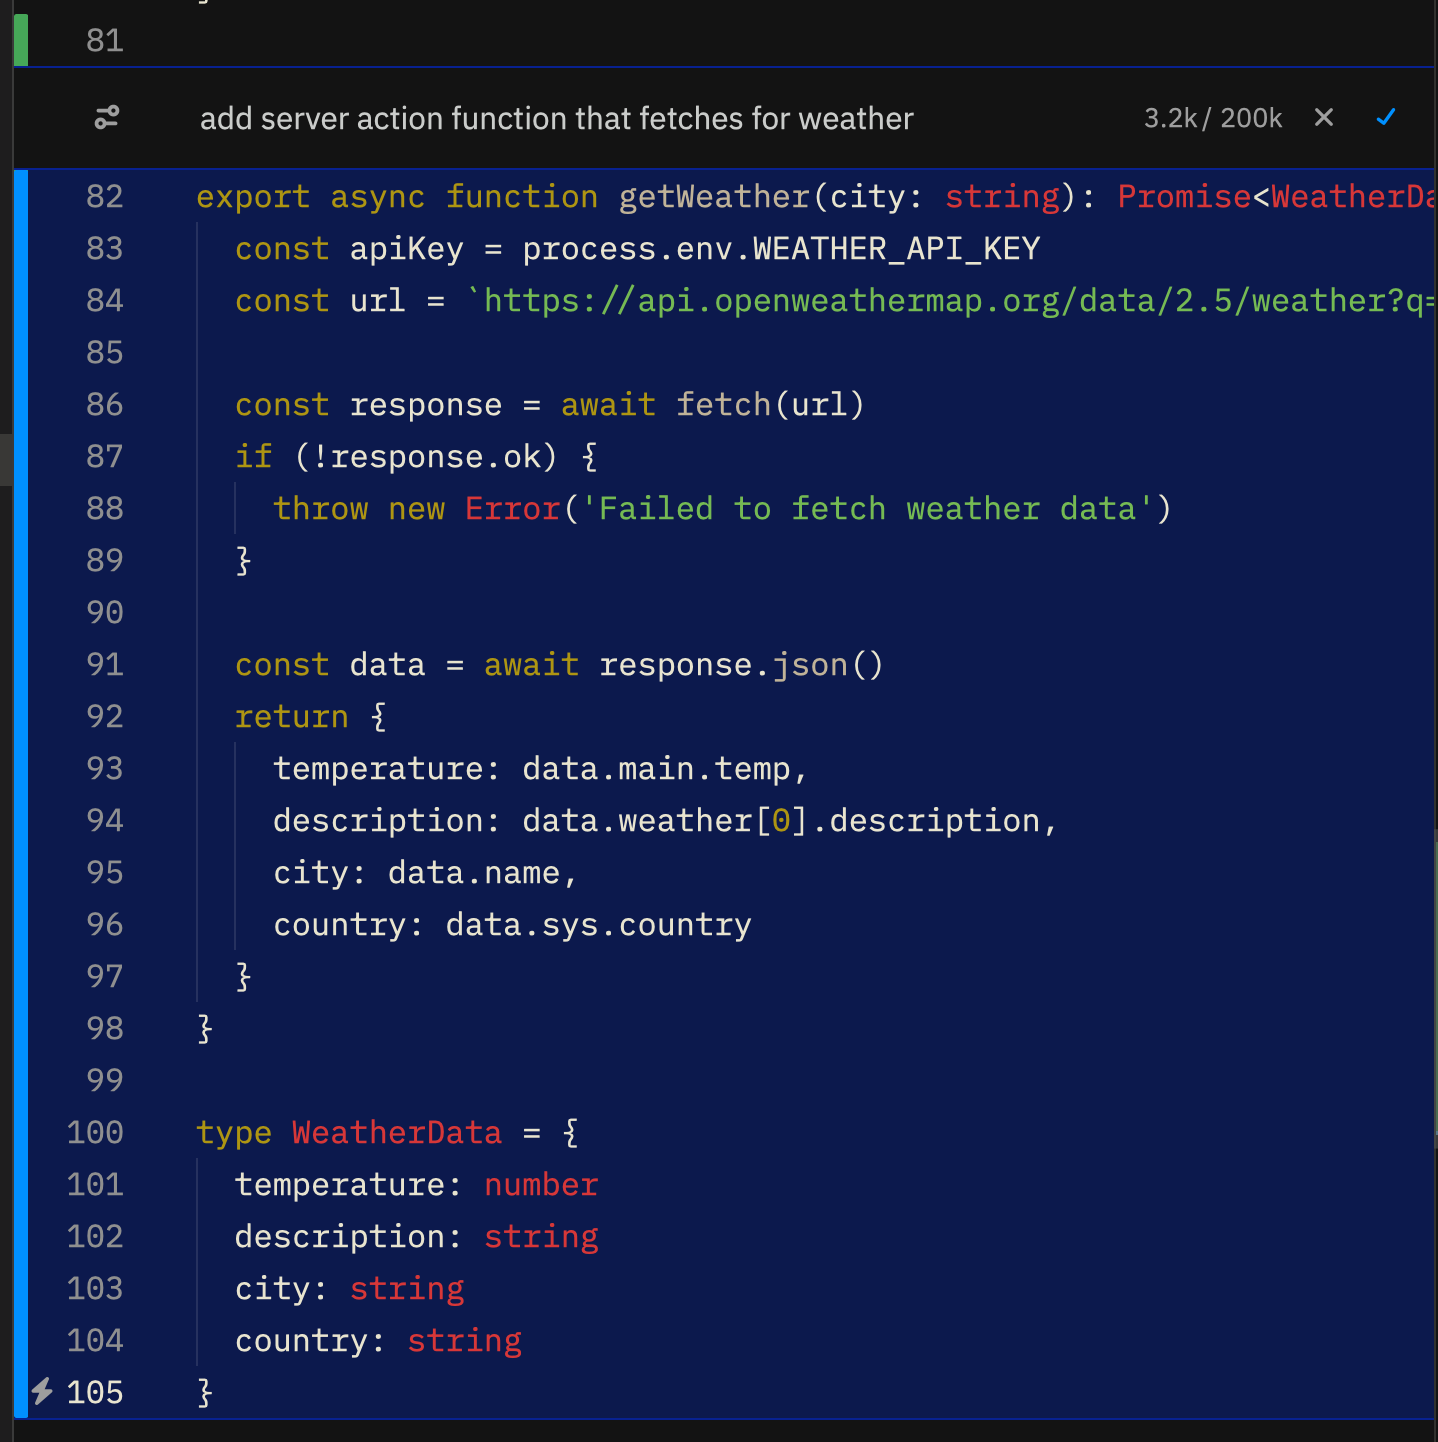Viewport: 1438px width, 1442px height.
Task: Click the return keyword on line 92
Action: tap(292, 717)
